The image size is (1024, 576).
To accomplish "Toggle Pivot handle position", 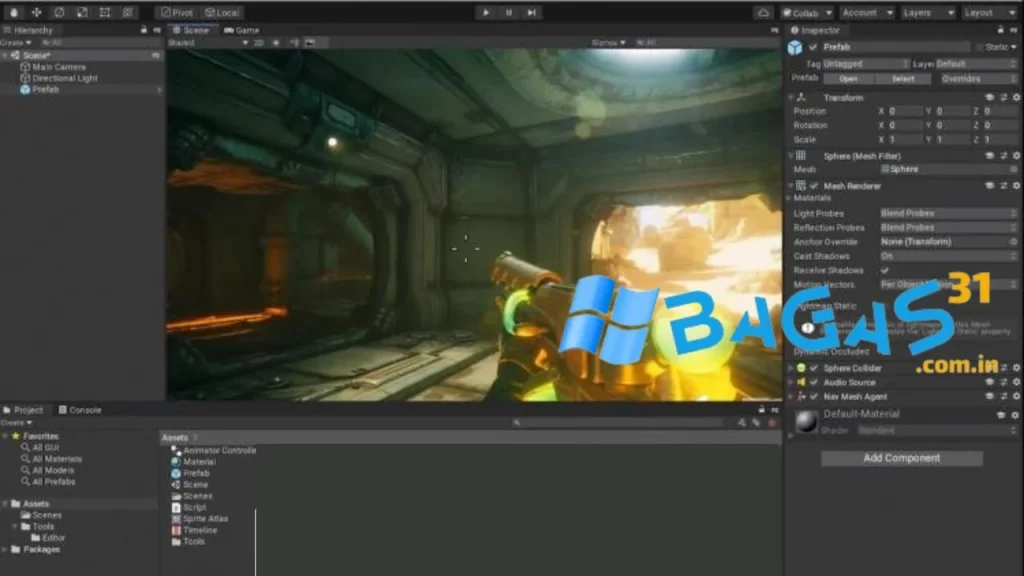I will (x=176, y=12).
